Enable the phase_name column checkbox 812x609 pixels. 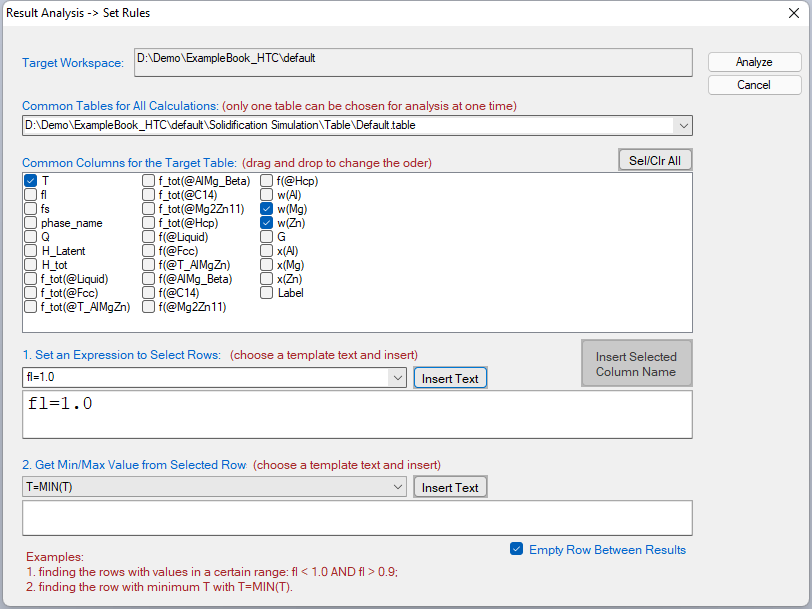pyautogui.click(x=29, y=222)
